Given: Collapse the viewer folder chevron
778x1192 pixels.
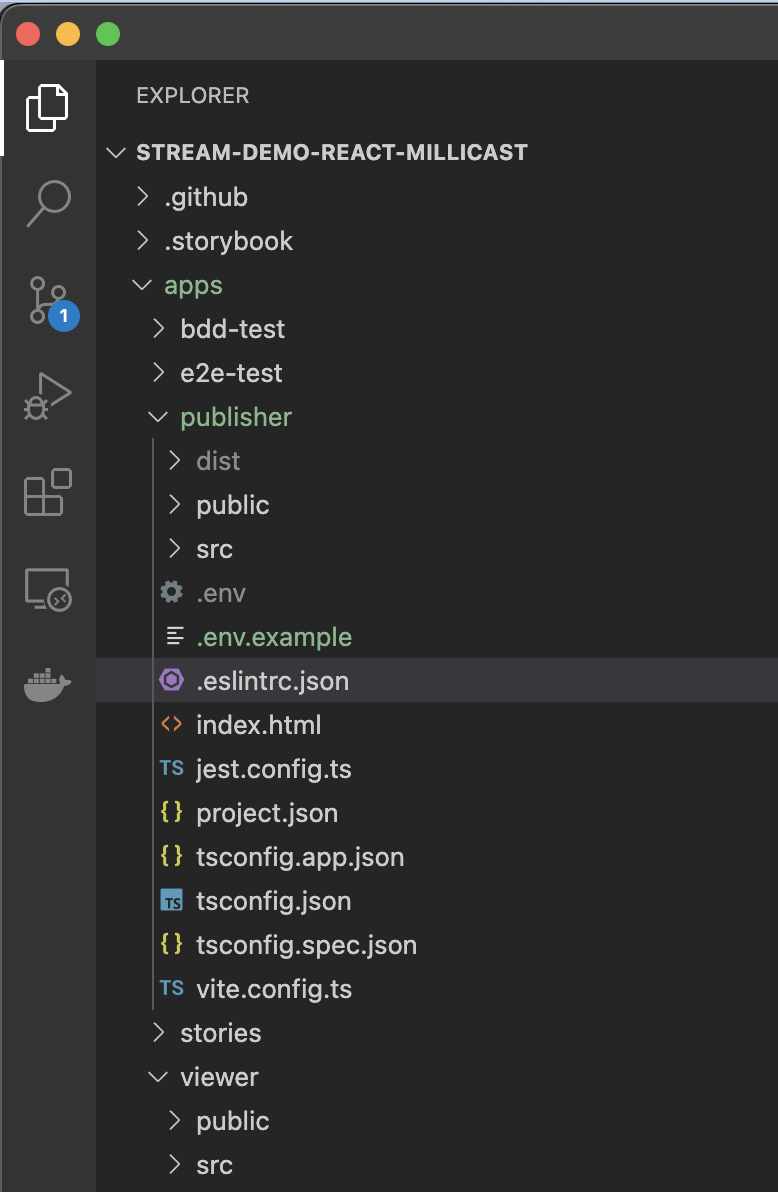Looking at the screenshot, I should [x=158, y=1077].
